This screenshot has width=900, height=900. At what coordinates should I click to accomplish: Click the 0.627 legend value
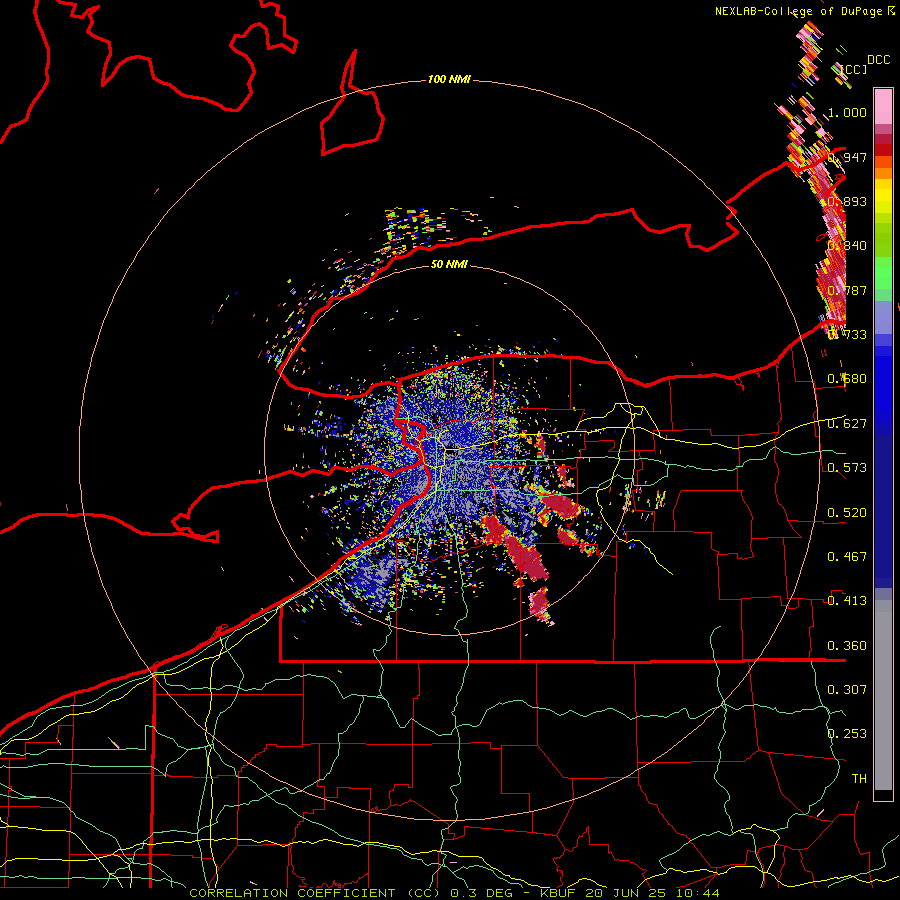click(847, 424)
